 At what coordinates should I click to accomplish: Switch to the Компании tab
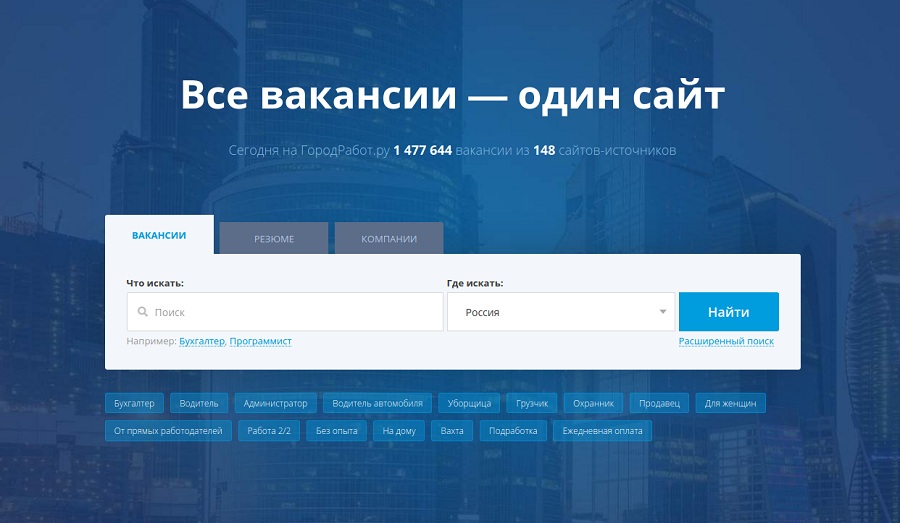coord(389,239)
